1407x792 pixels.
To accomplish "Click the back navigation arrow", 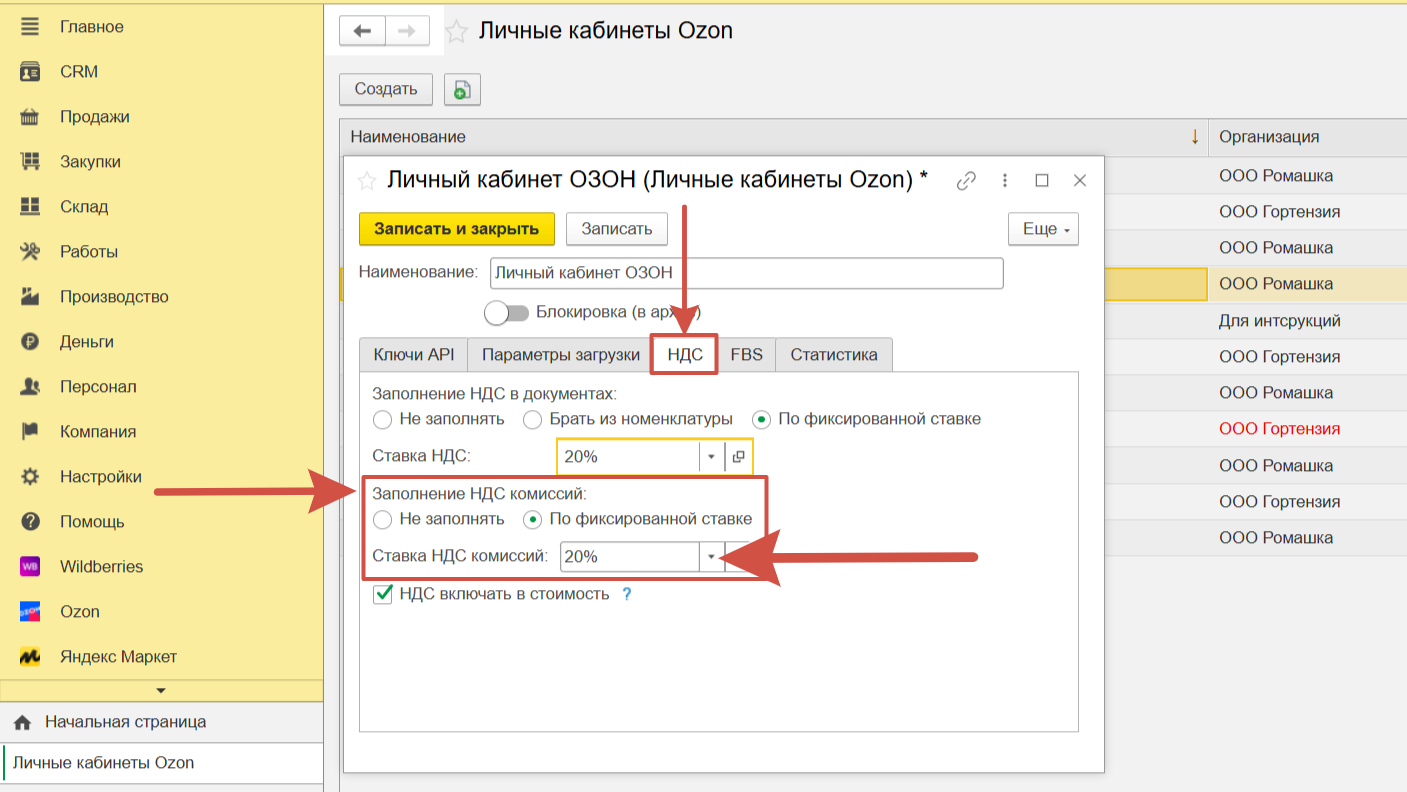I will 362,31.
